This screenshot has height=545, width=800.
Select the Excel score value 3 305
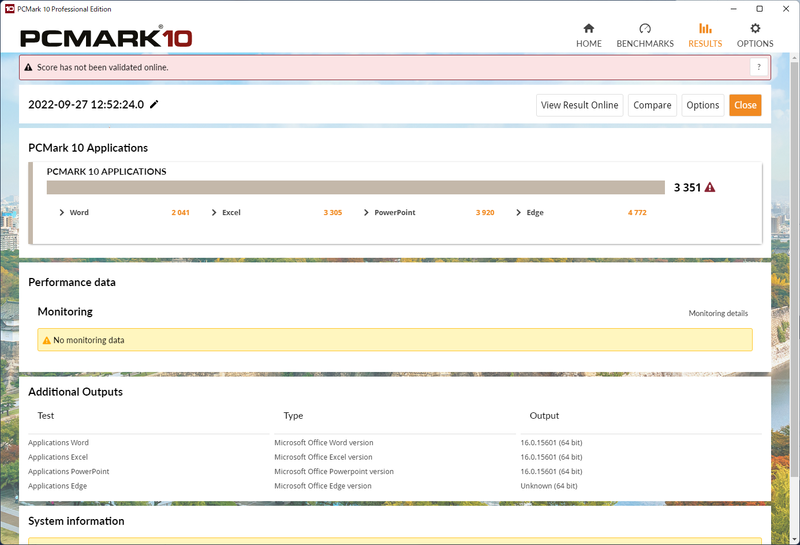(333, 212)
